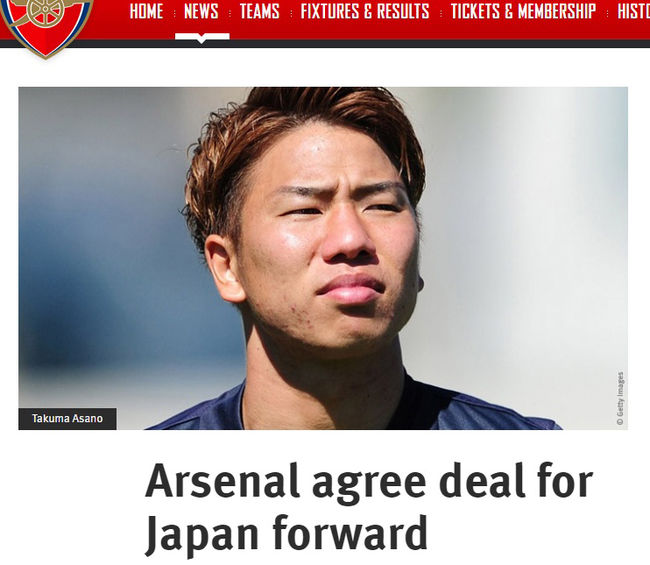
Task: Open TICKETS & MEMBERSHIP menu
Action: click(x=523, y=11)
